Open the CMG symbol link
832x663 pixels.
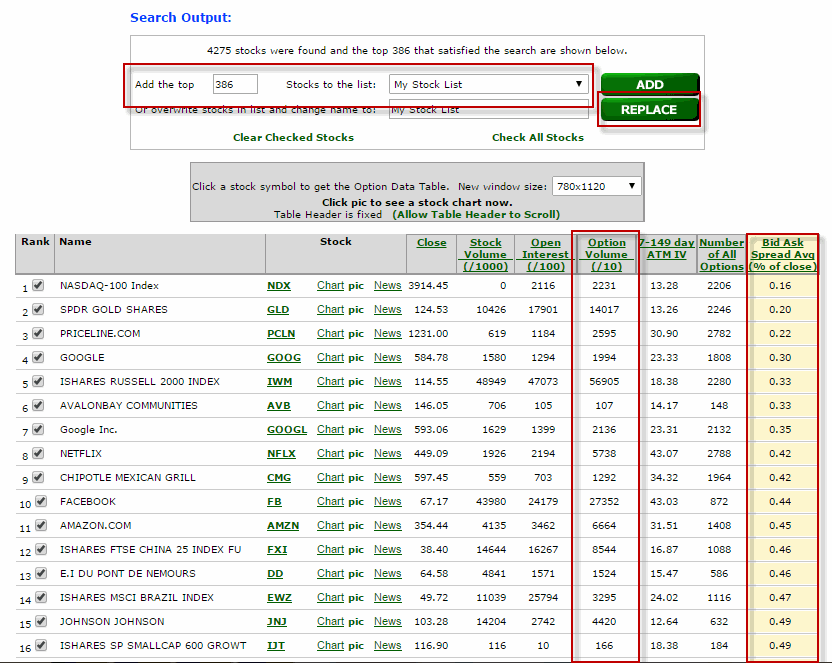(x=279, y=477)
